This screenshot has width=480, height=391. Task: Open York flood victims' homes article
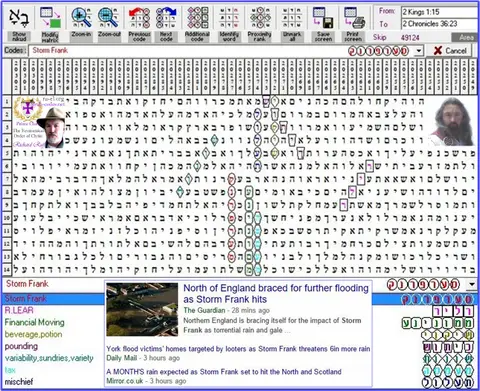click(x=238, y=349)
